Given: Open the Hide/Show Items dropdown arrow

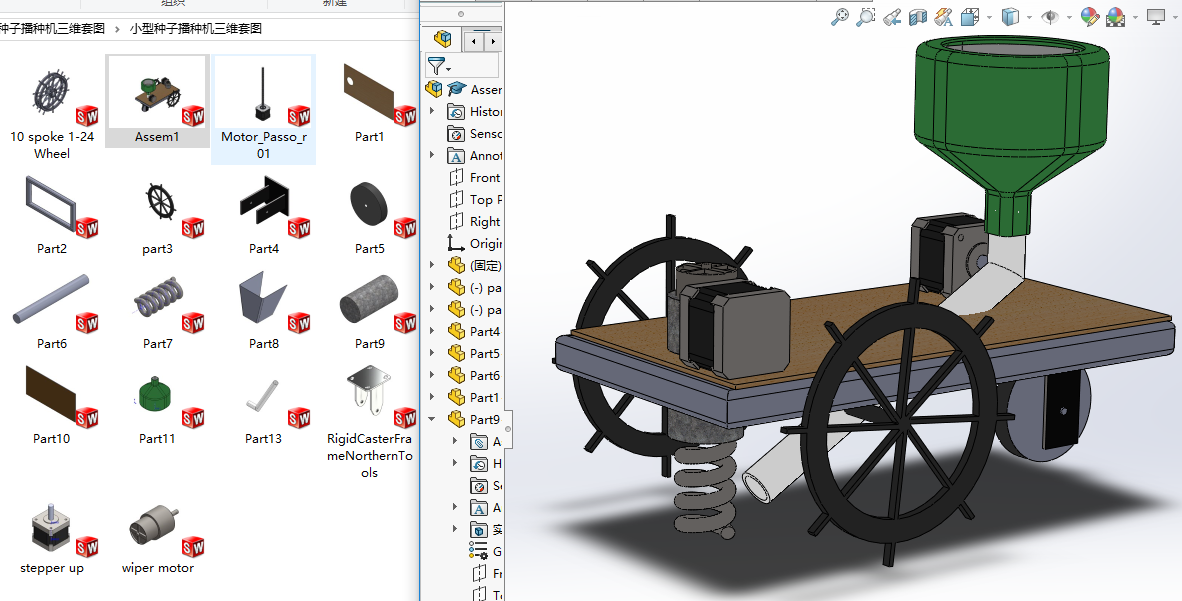Looking at the screenshot, I should pyautogui.click(x=1068, y=17).
